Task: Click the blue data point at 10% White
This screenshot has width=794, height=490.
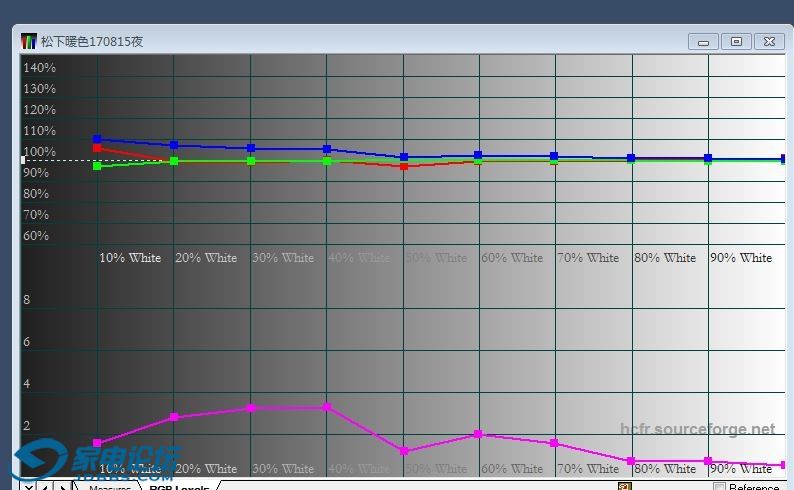Action: point(97,139)
